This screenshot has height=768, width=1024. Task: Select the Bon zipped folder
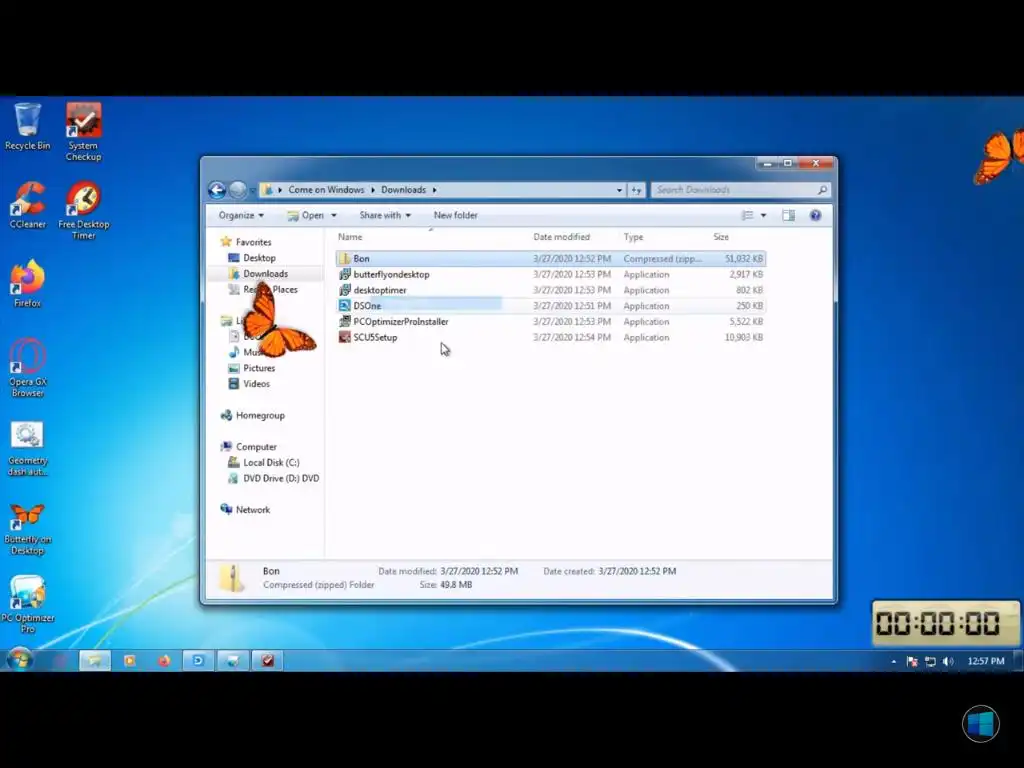pos(551,259)
